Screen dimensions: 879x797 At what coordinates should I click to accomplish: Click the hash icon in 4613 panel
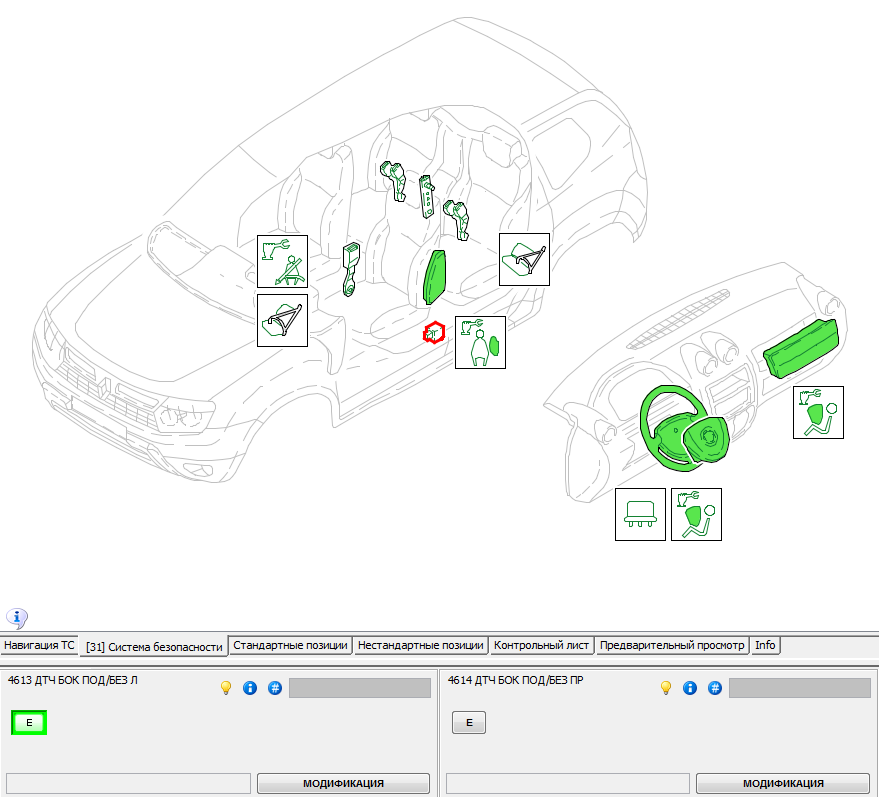coord(274,688)
